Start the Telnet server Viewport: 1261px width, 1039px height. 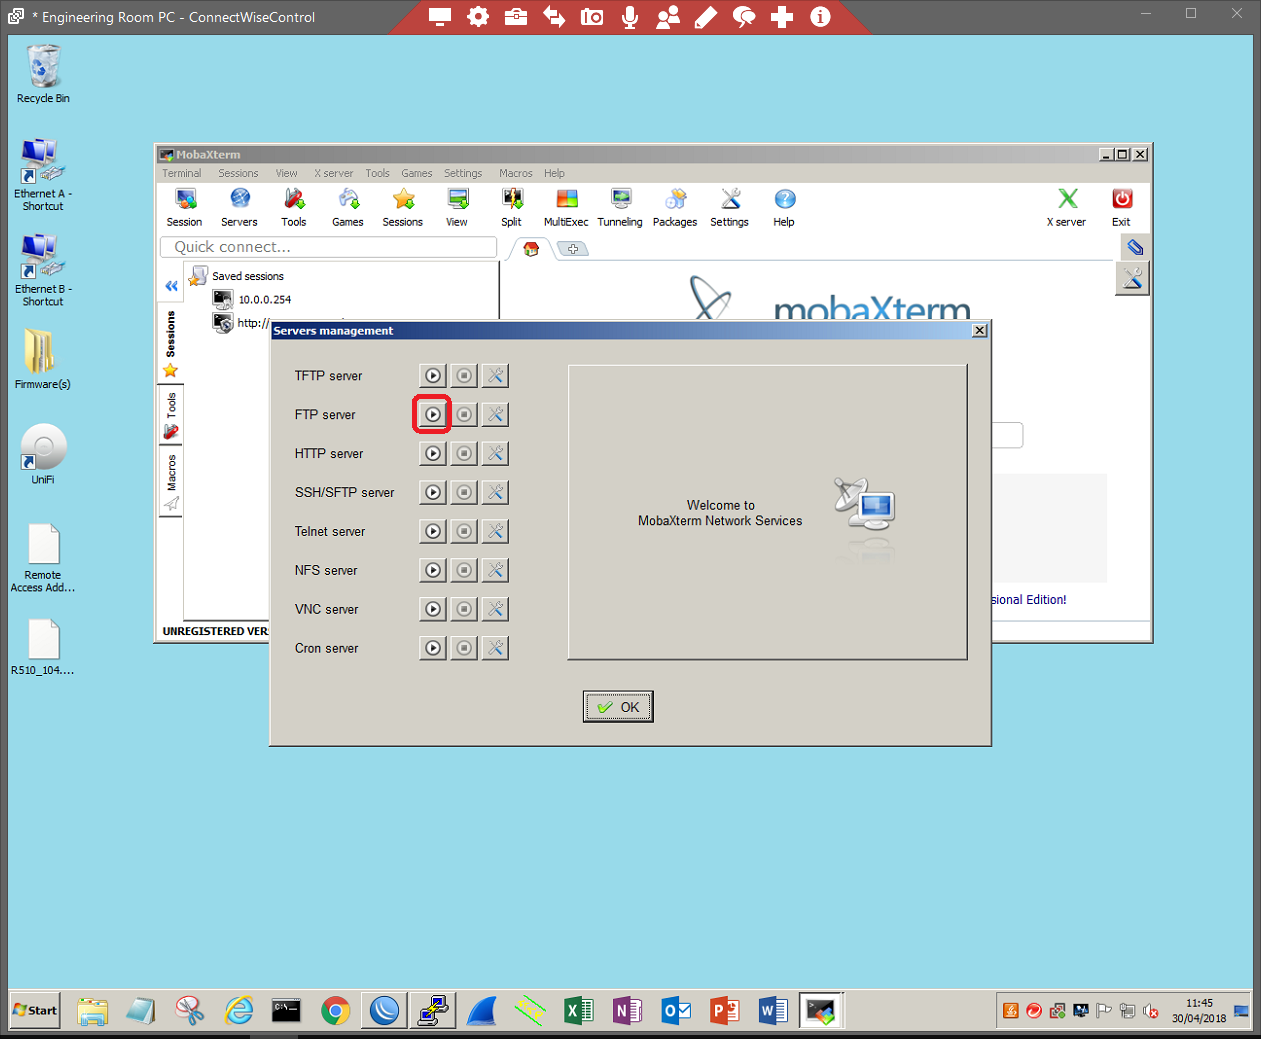[x=432, y=532]
